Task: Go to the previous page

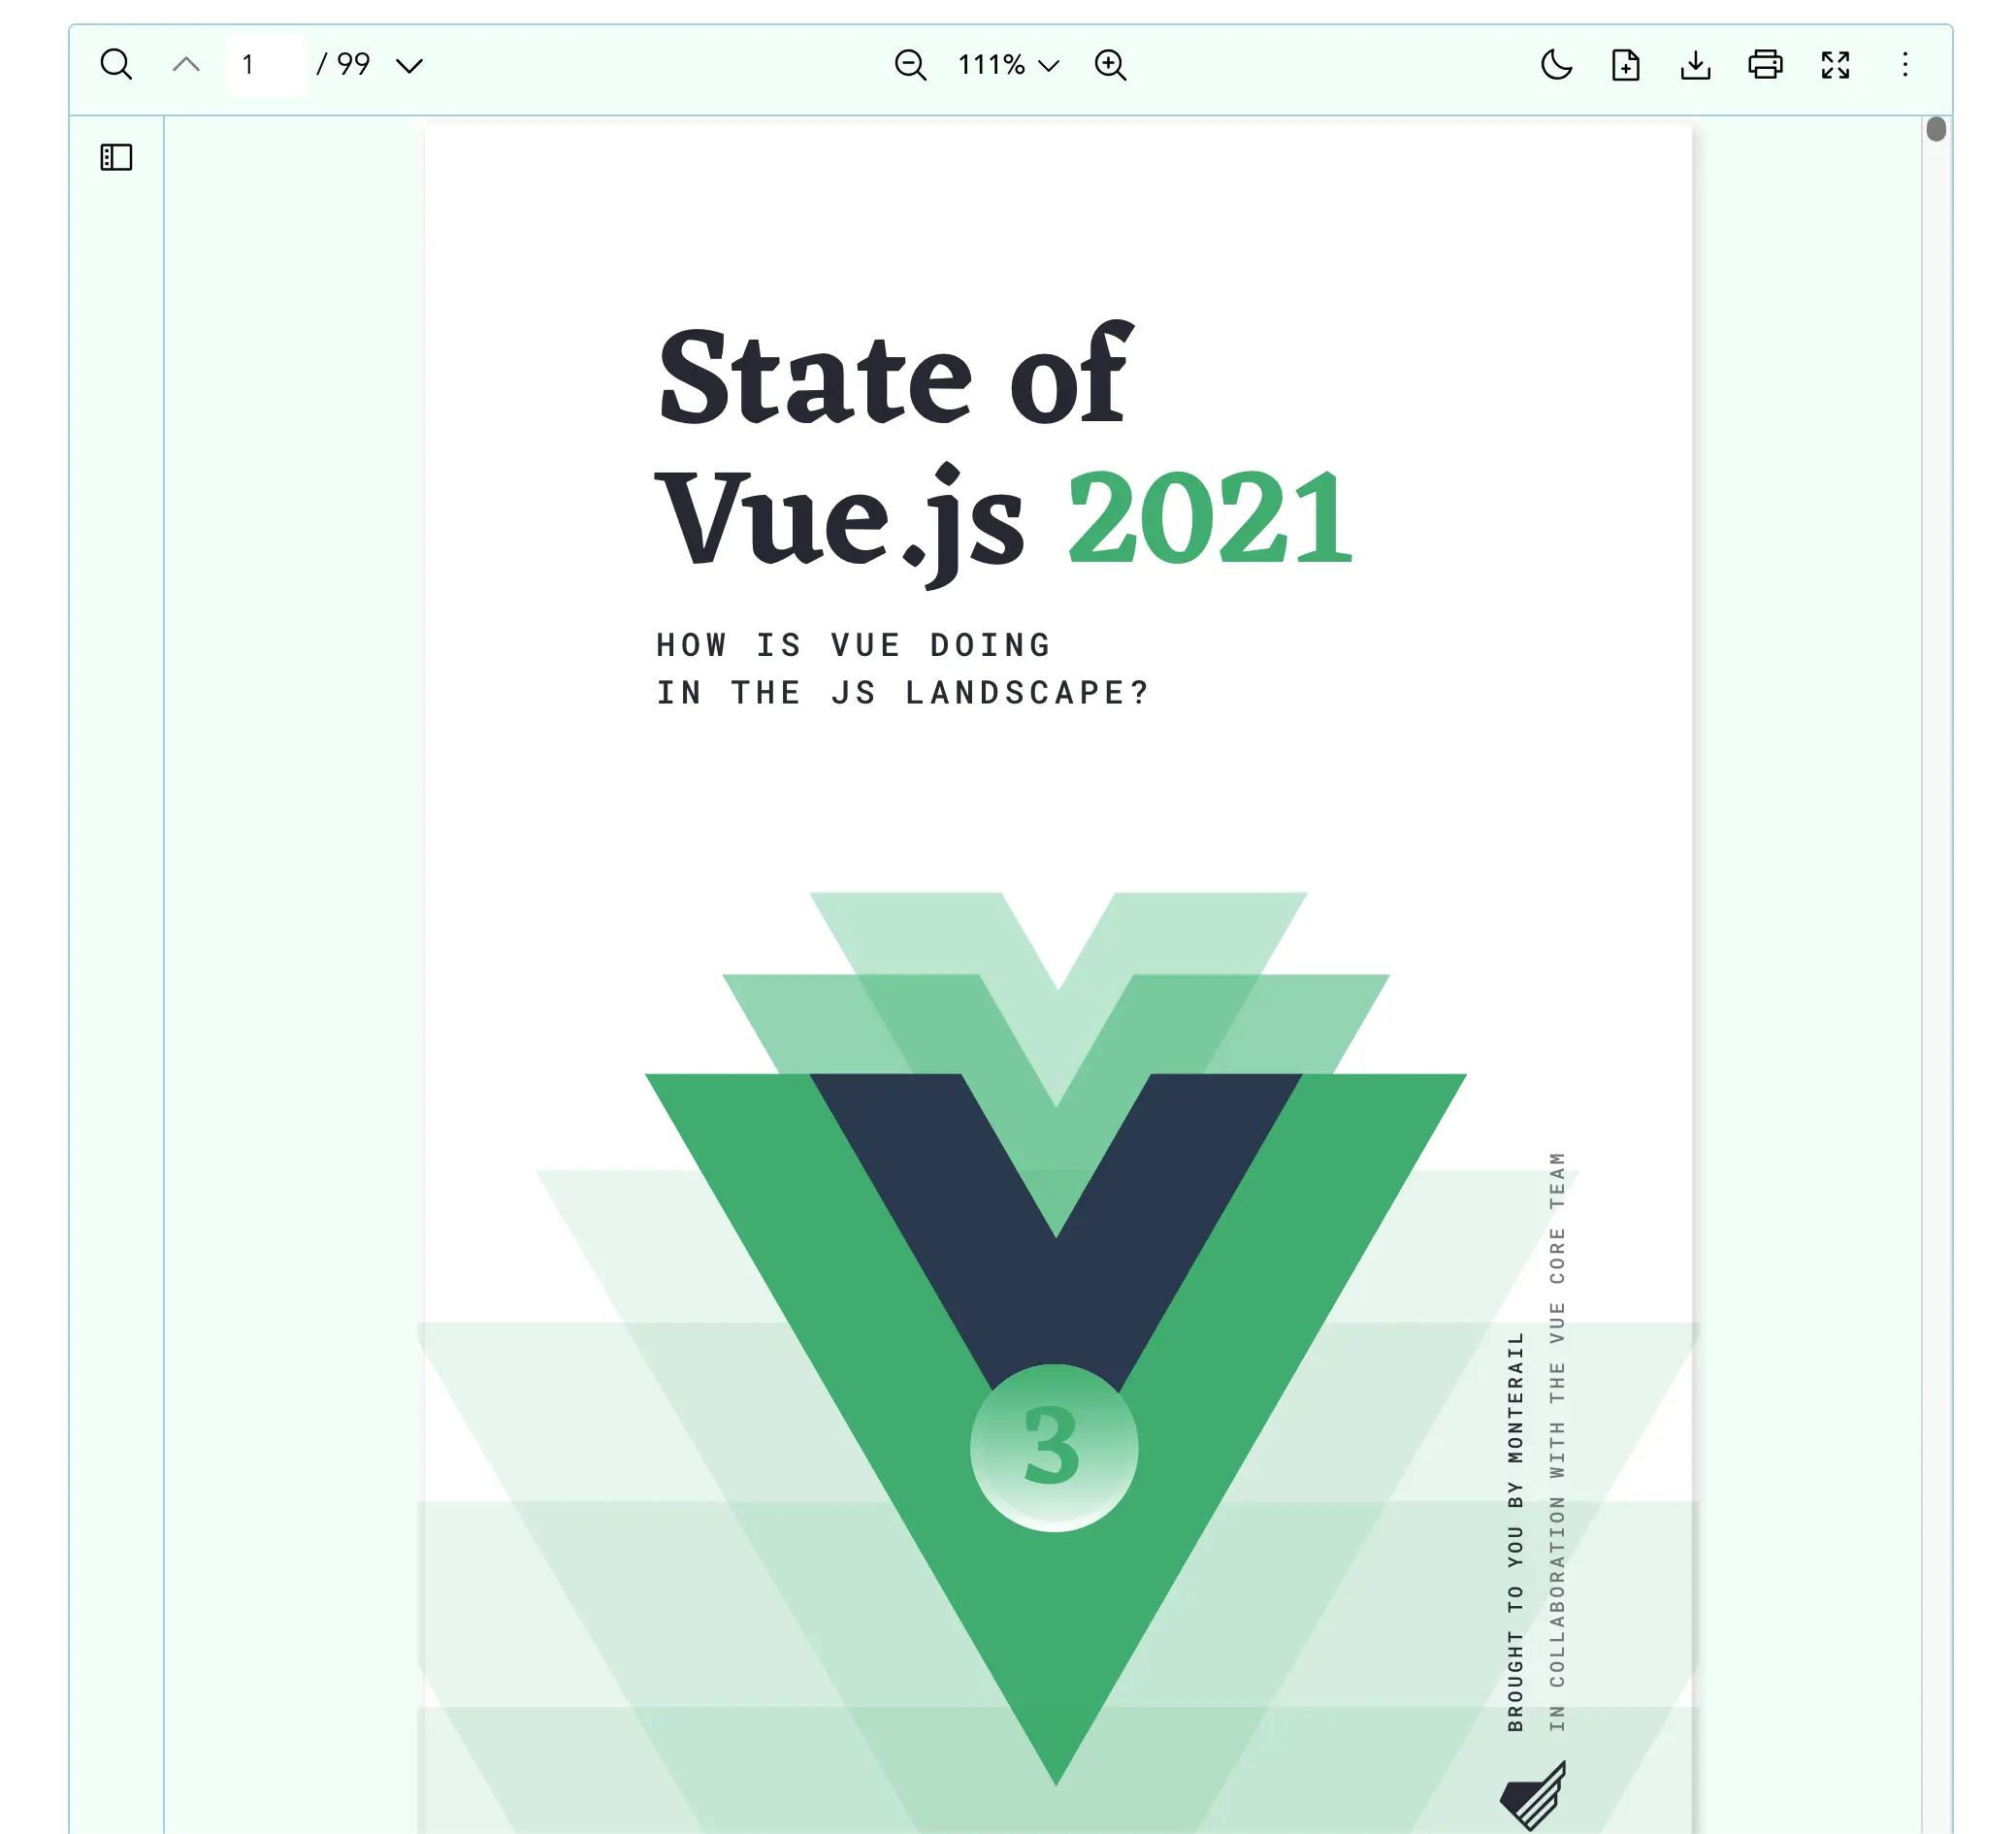Action: [x=186, y=65]
